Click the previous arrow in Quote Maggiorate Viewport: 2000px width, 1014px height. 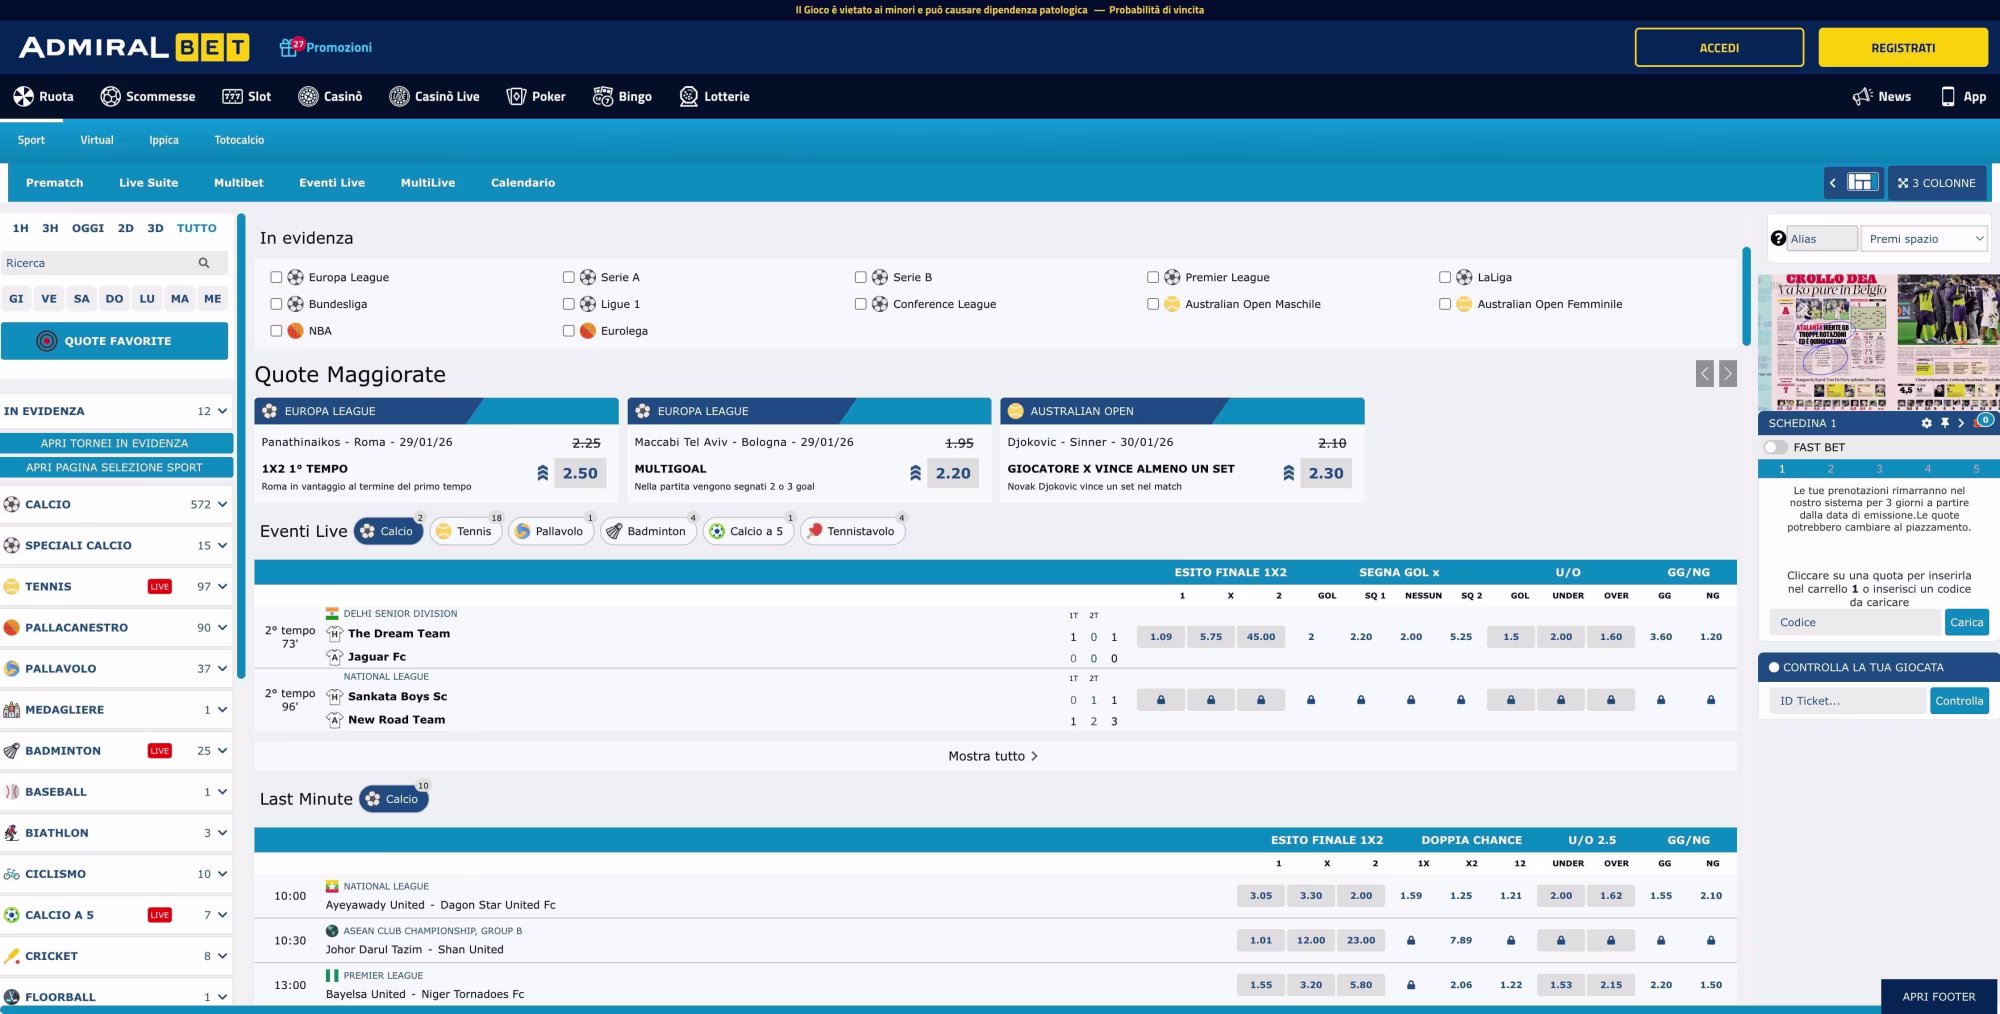pyautogui.click(x=1705, y=373)
